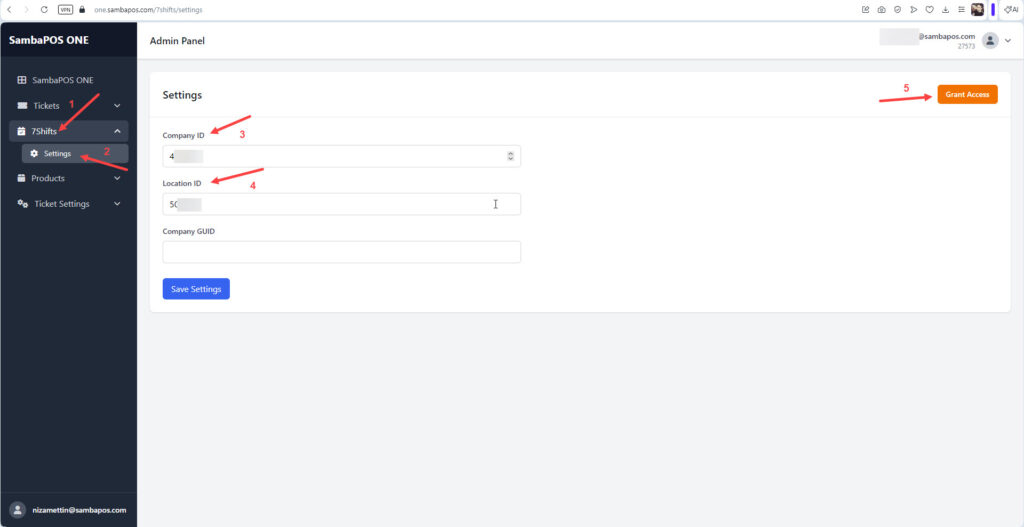Image resolution: width=1024 pixels, height=527 pixels.
Task: Expand the Ticket Settings chevron
Action: [117, 204]
